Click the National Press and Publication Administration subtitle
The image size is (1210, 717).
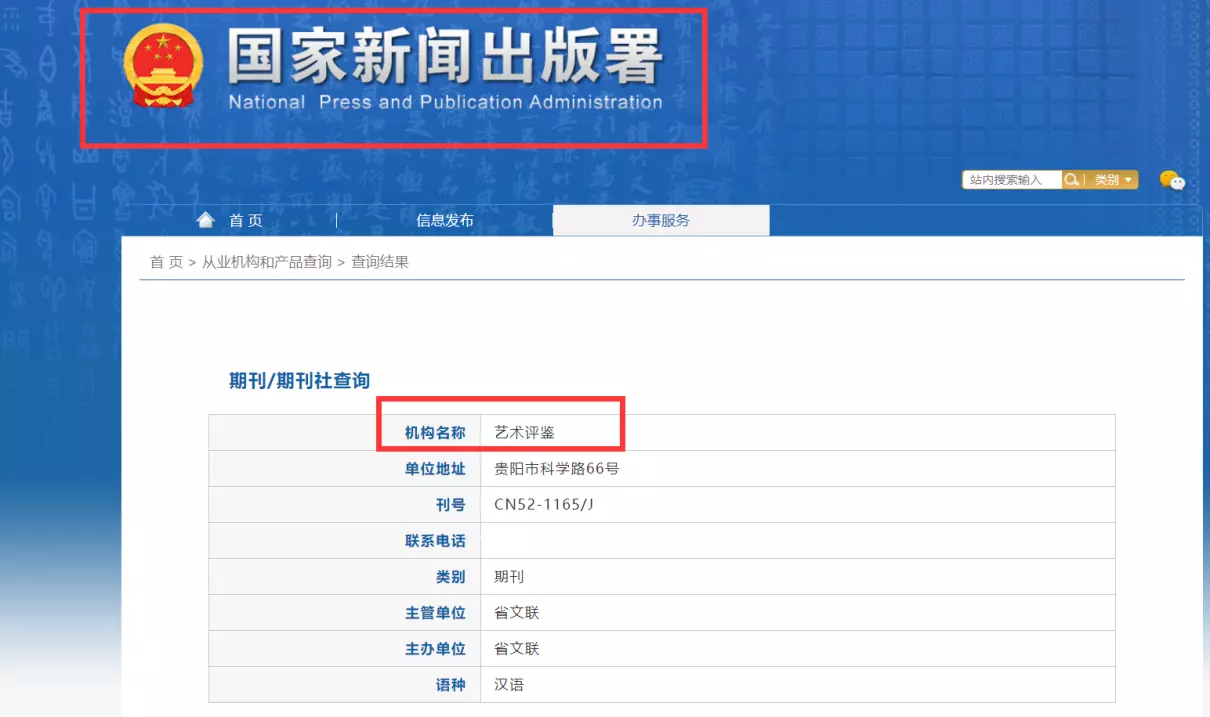tap(445, 102)
